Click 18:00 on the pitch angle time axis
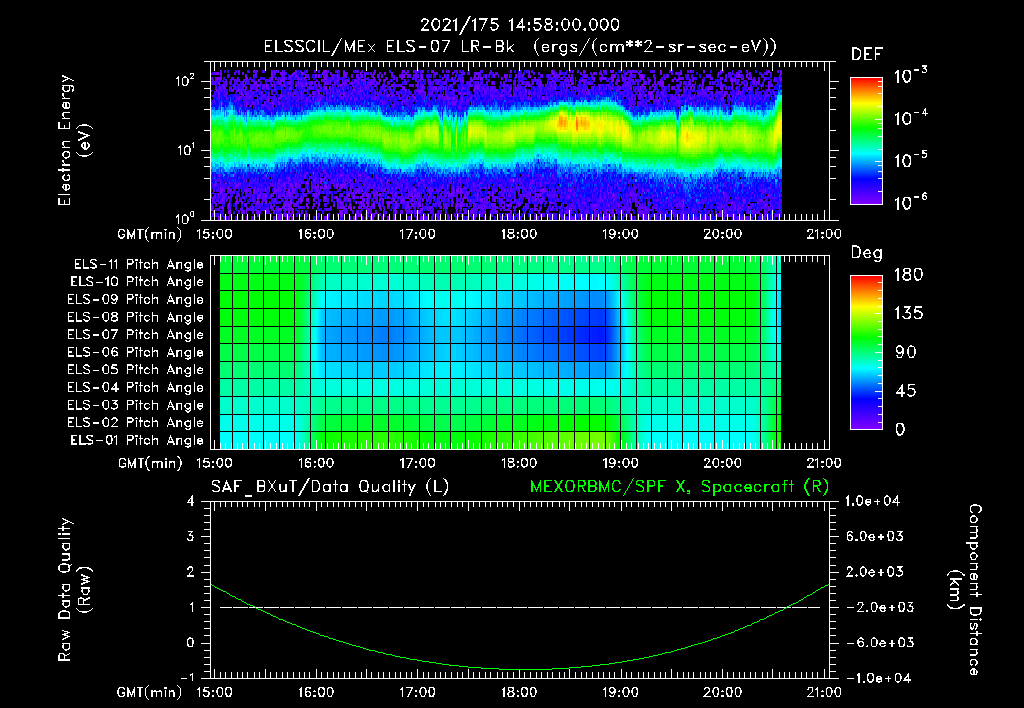Screen dimensions: 1024x708 click(x=519, y=463)
